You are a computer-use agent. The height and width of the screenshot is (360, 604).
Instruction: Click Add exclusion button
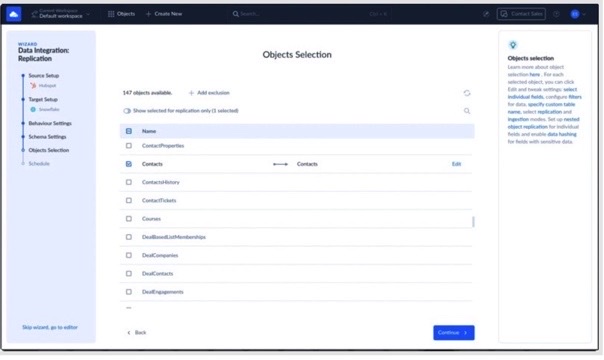209,93
